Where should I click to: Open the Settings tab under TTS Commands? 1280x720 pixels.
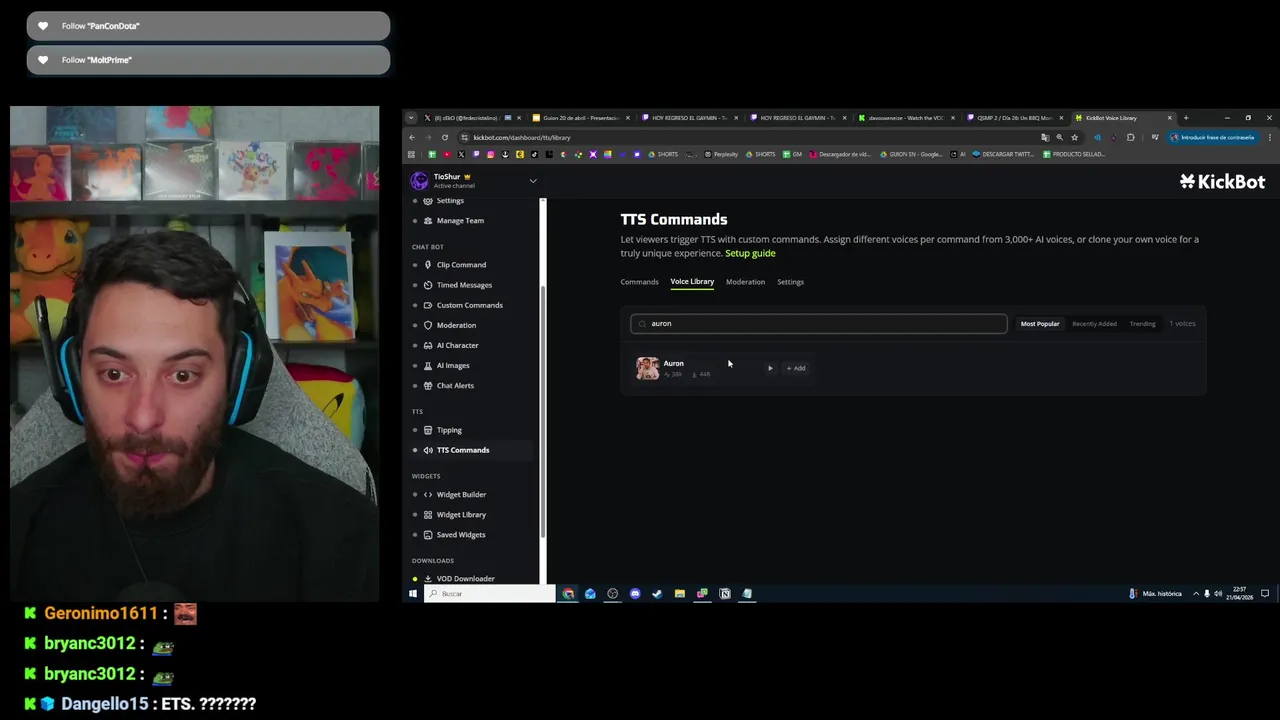point(790,282)
